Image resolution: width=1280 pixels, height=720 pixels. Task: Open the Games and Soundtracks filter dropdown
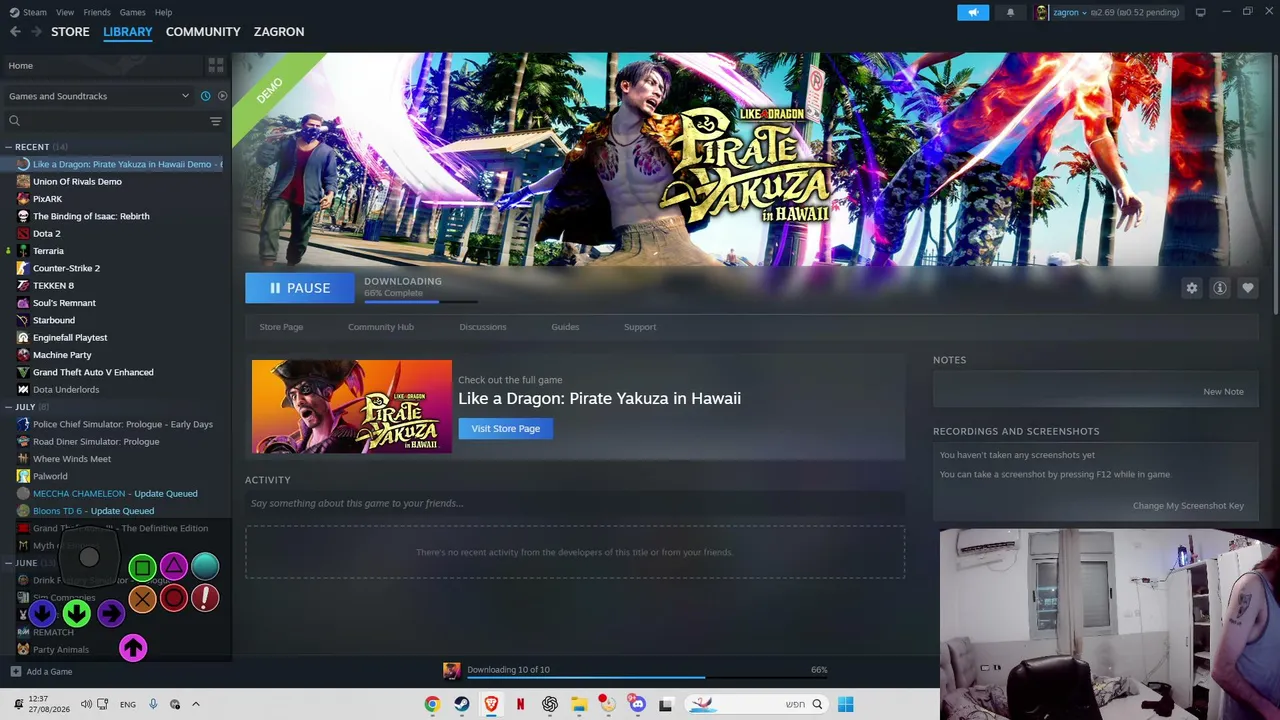(x=98, y=96)
